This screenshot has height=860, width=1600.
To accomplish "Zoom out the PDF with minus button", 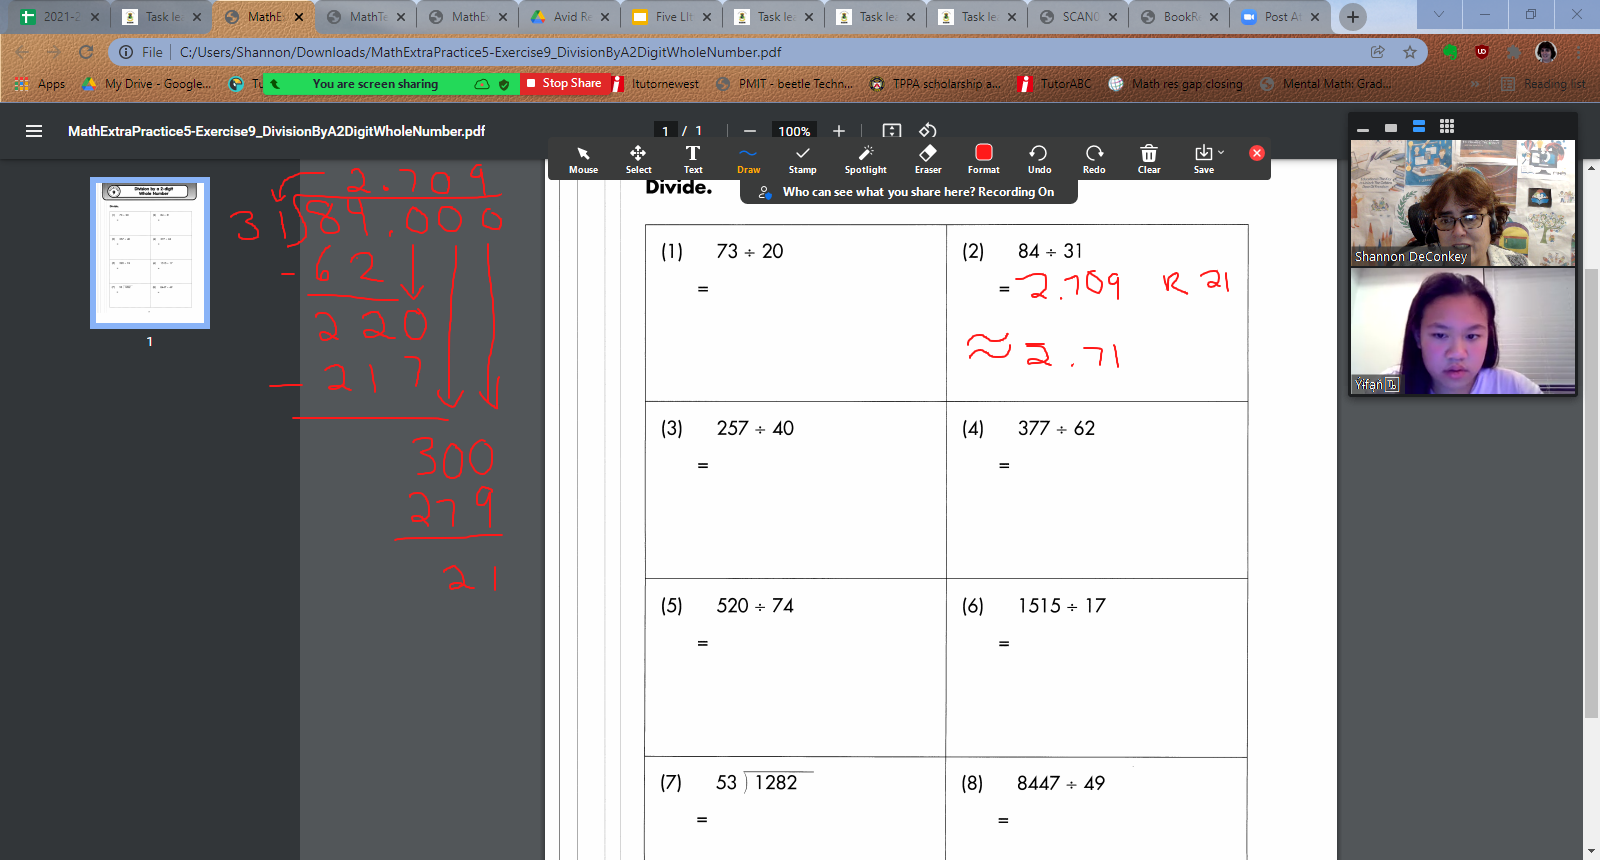I will [x=749, y=131].
